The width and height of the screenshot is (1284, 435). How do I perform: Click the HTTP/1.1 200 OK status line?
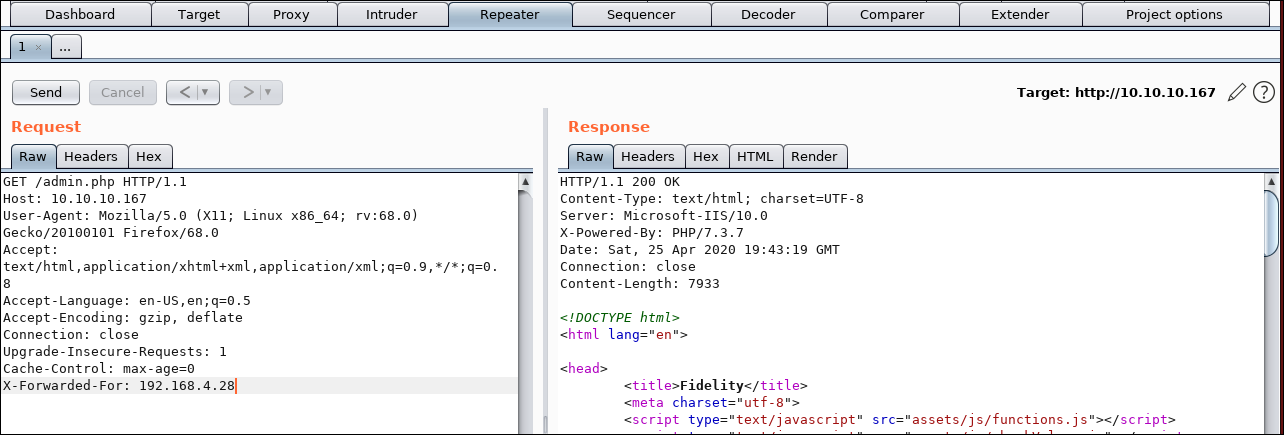619,182
